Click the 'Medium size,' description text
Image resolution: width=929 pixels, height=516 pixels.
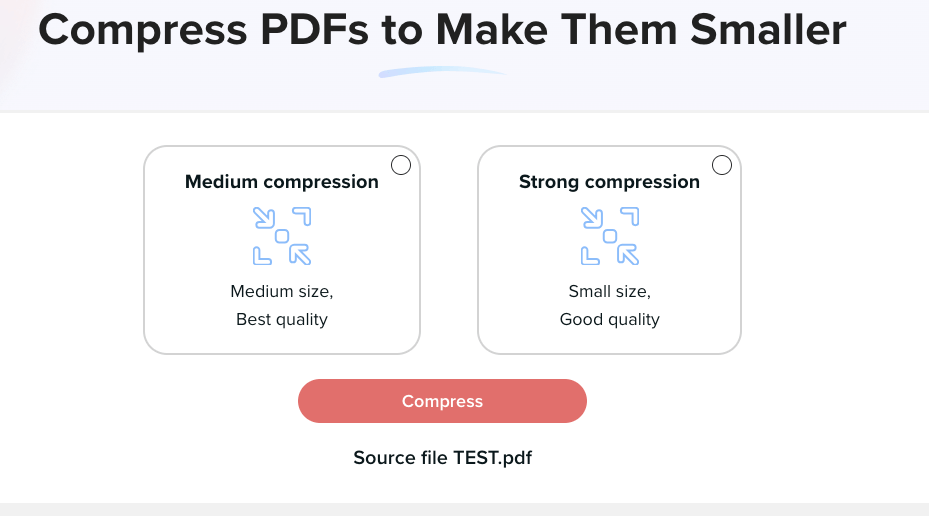pos(281,291)
